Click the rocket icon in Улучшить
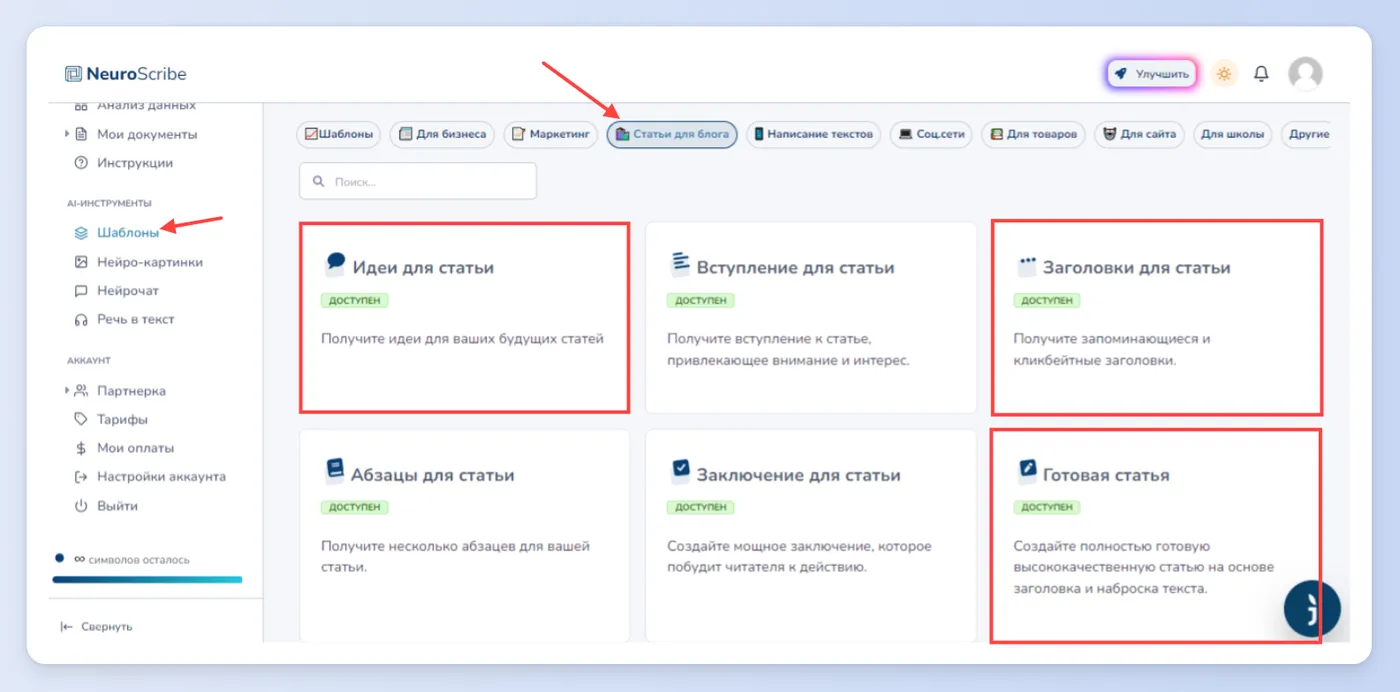Image resolution: width=1400 pixels, height=692 pixels. point(1121,74)
